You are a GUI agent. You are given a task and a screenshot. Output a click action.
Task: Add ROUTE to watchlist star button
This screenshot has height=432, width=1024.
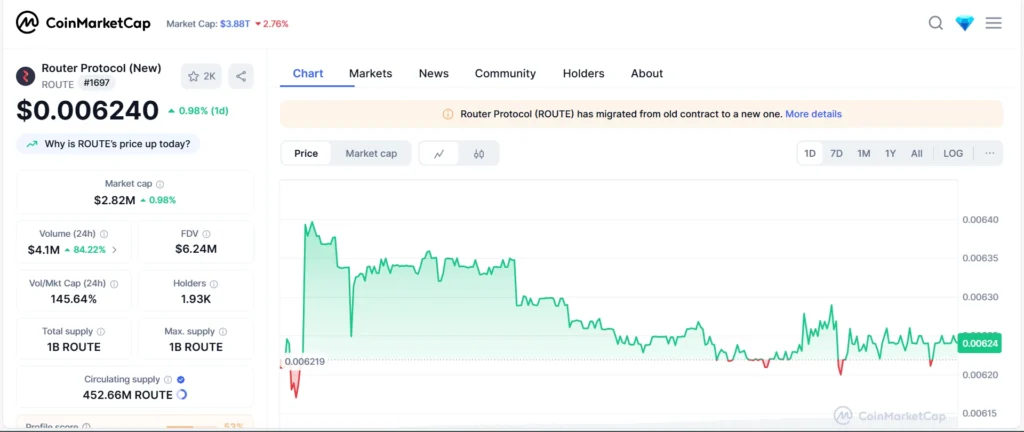pos(201,76)
